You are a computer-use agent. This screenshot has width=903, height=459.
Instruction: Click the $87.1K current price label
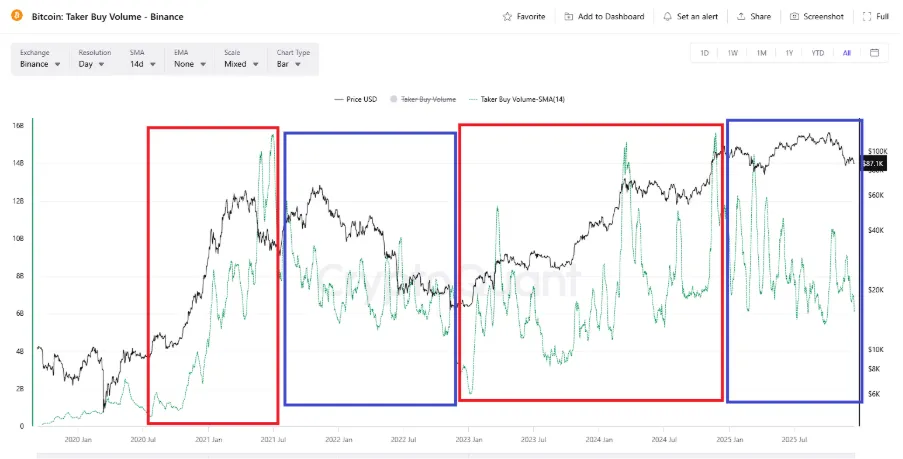tap(872, 163)
